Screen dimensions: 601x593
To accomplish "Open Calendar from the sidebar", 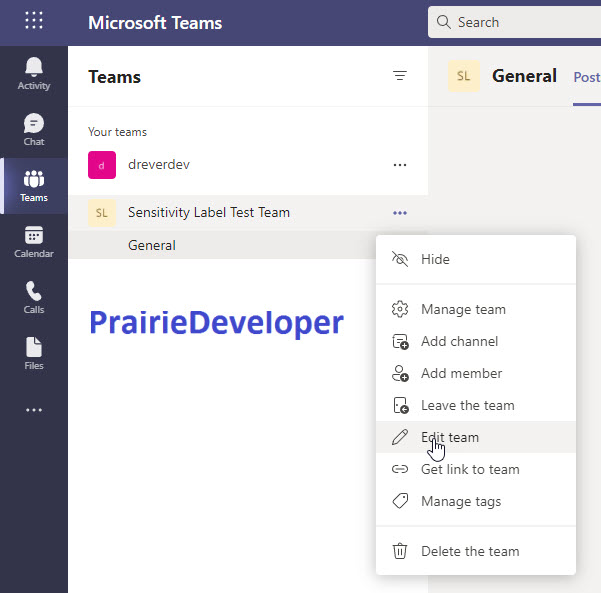I will (x=34, y=242).
